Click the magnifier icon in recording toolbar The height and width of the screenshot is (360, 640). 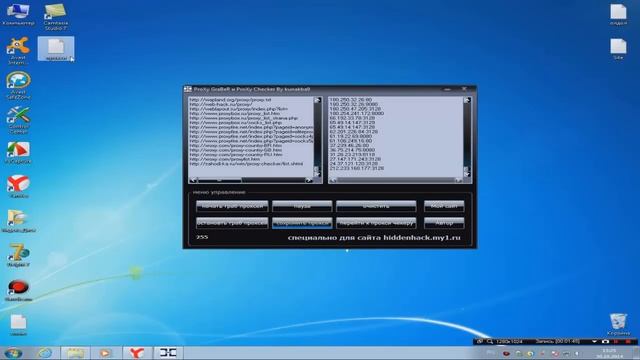click(489, 341)
